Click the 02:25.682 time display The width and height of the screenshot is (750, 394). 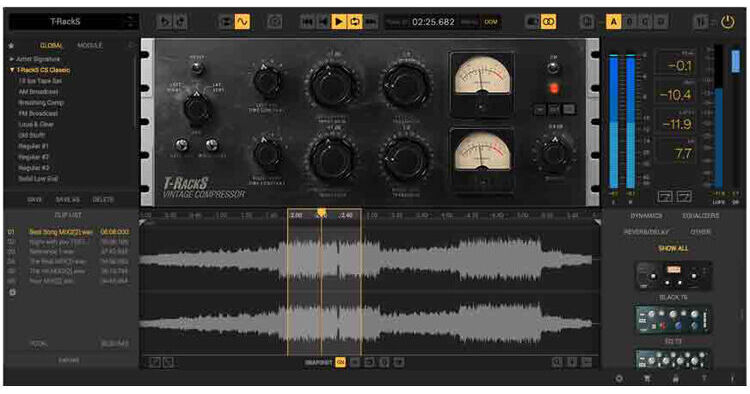pos(433,22)
